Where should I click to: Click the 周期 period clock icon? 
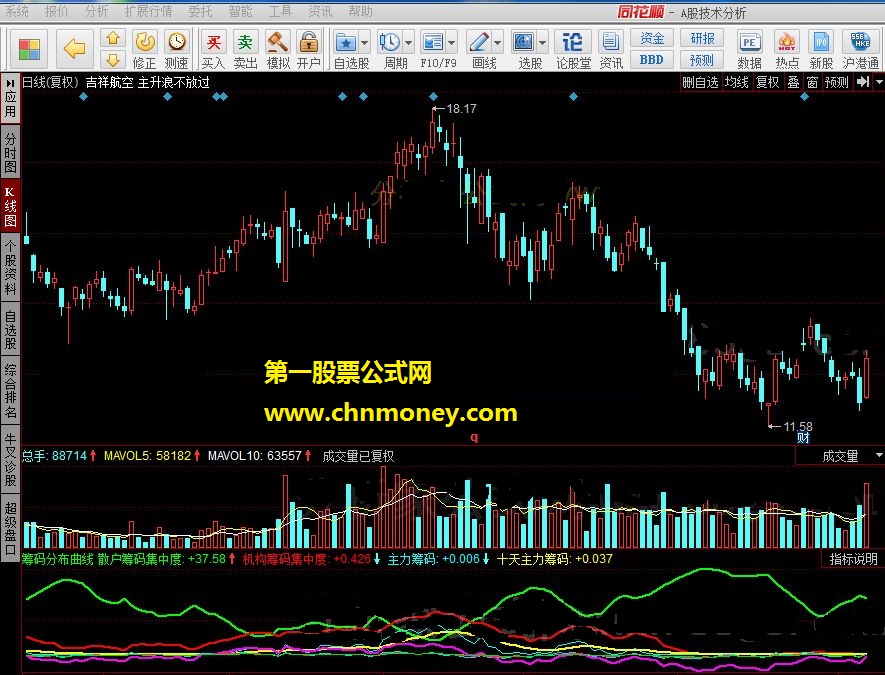coord(389,42)
